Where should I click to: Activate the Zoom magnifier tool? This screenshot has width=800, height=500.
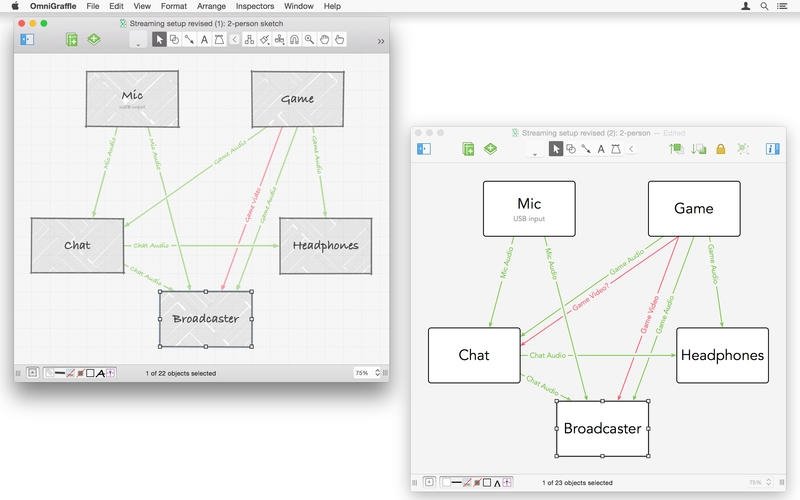309,39
